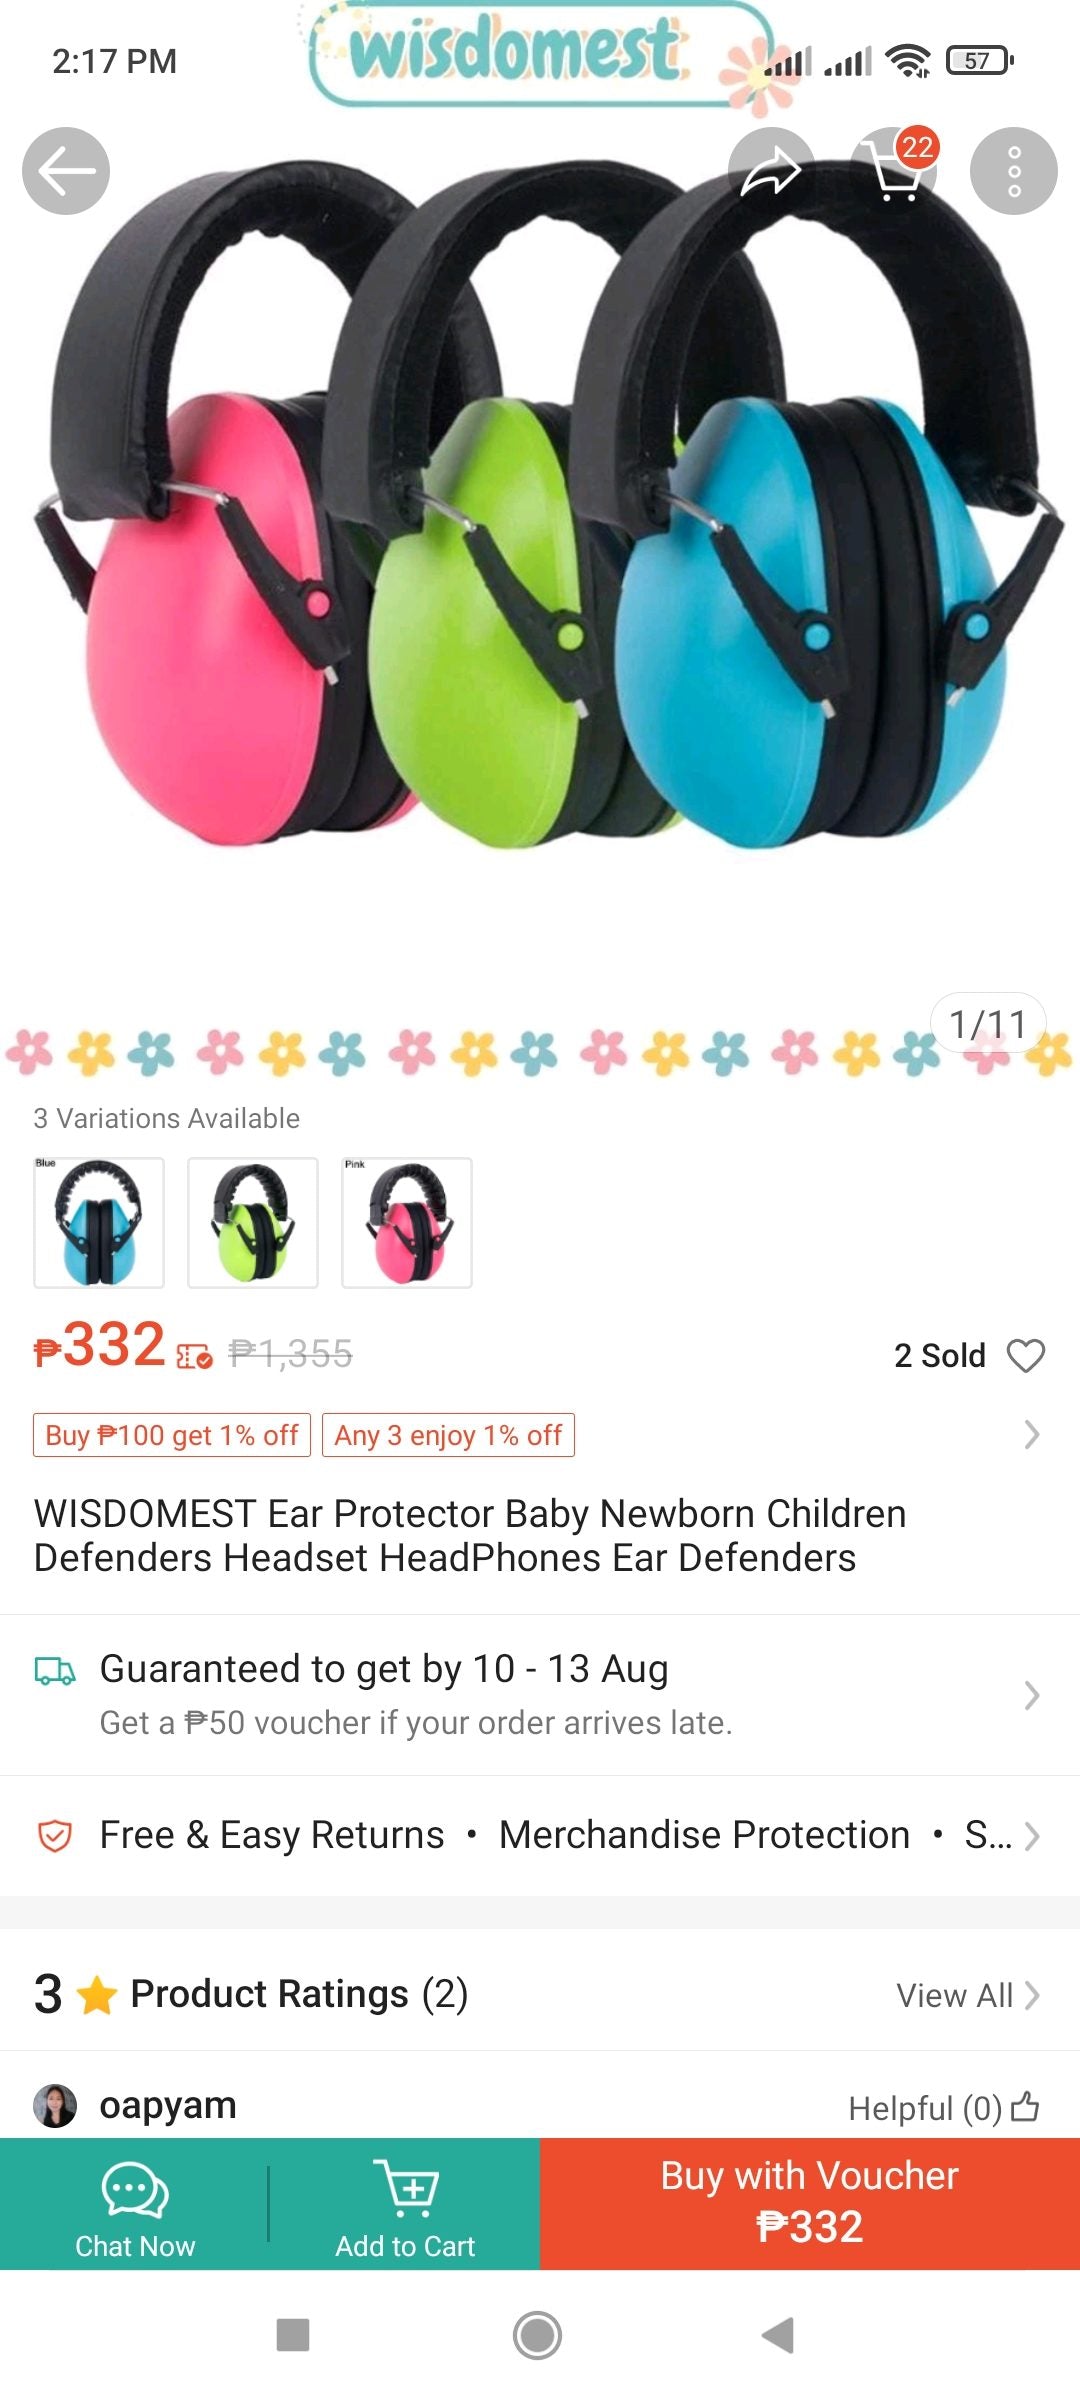Tap the Android home navigation button

point(537,2335)
